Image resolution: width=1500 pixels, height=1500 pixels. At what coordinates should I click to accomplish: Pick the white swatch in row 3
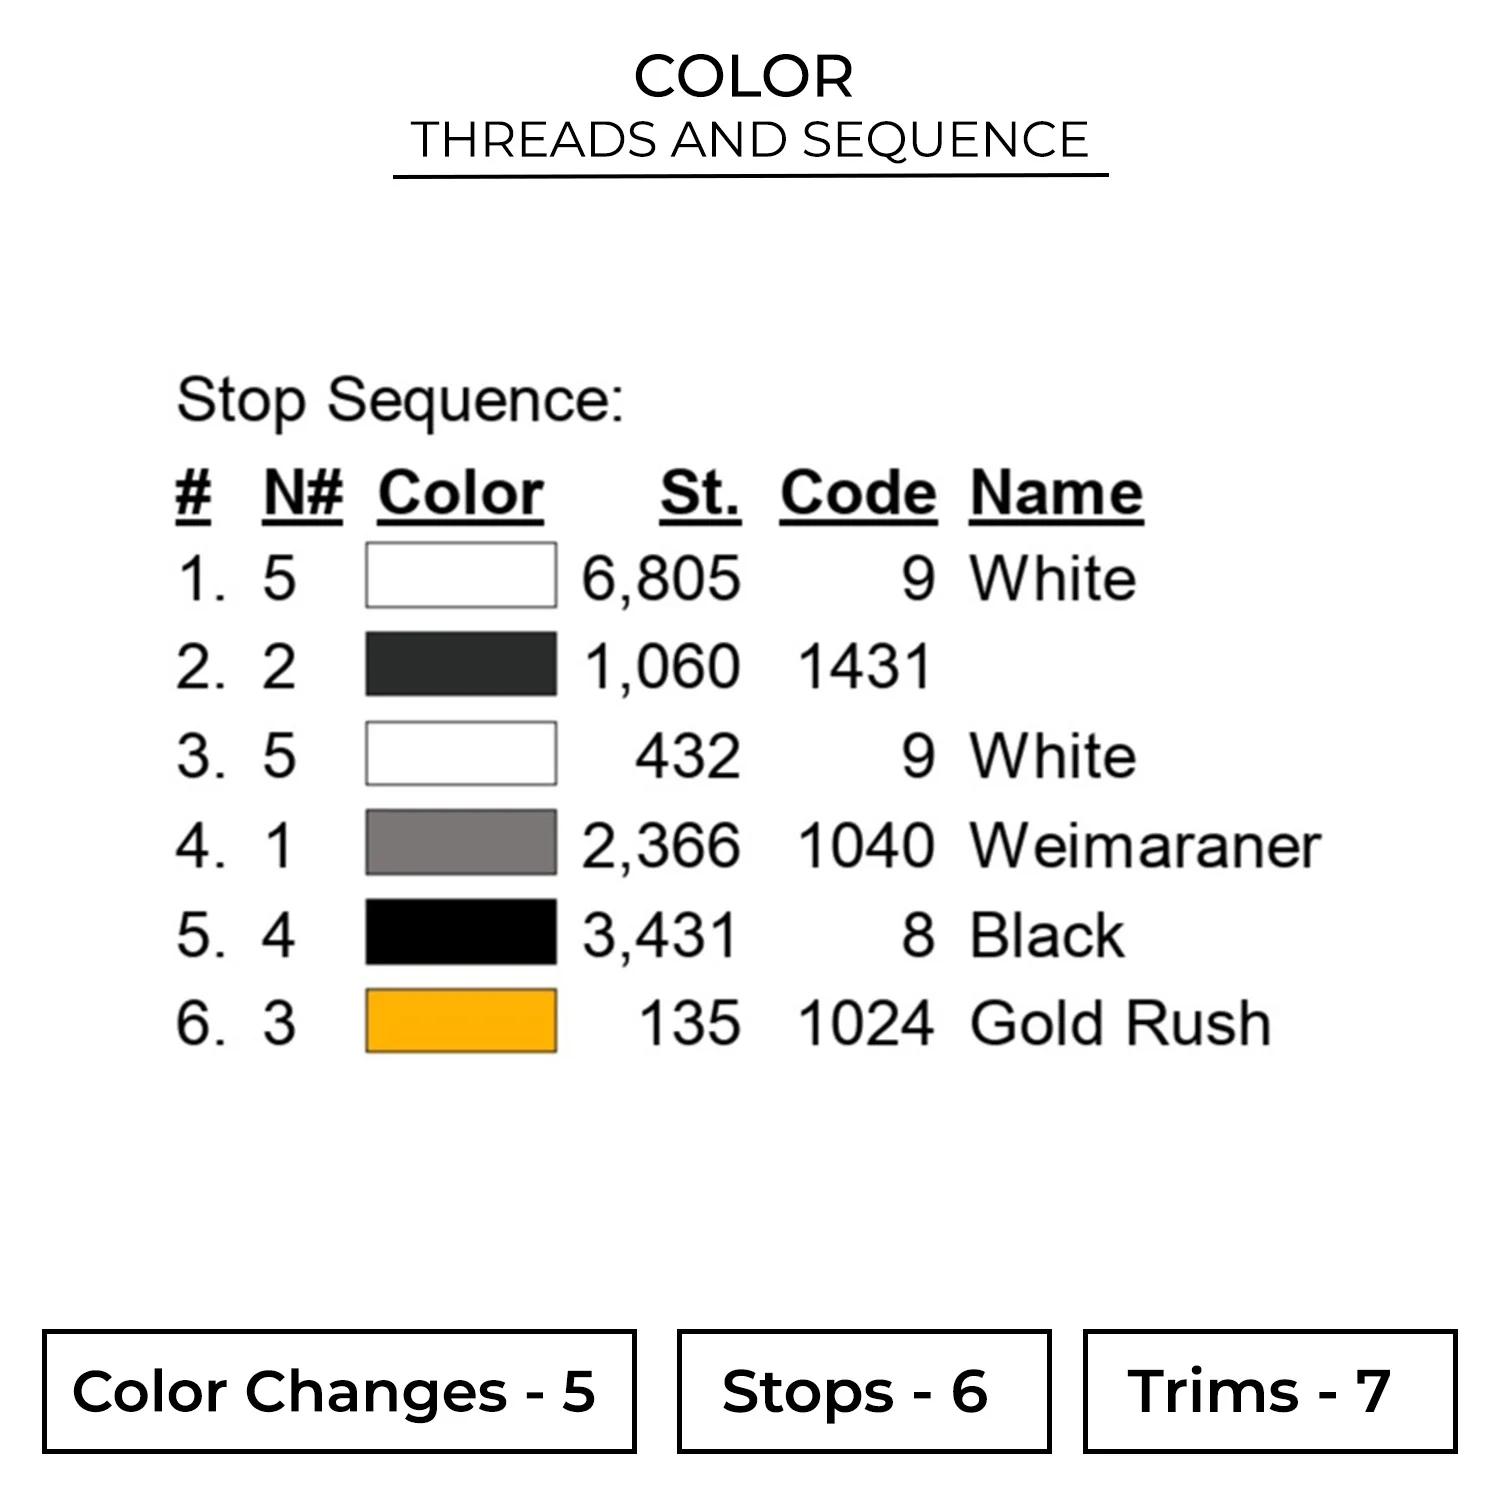click(x=460, y=753)
